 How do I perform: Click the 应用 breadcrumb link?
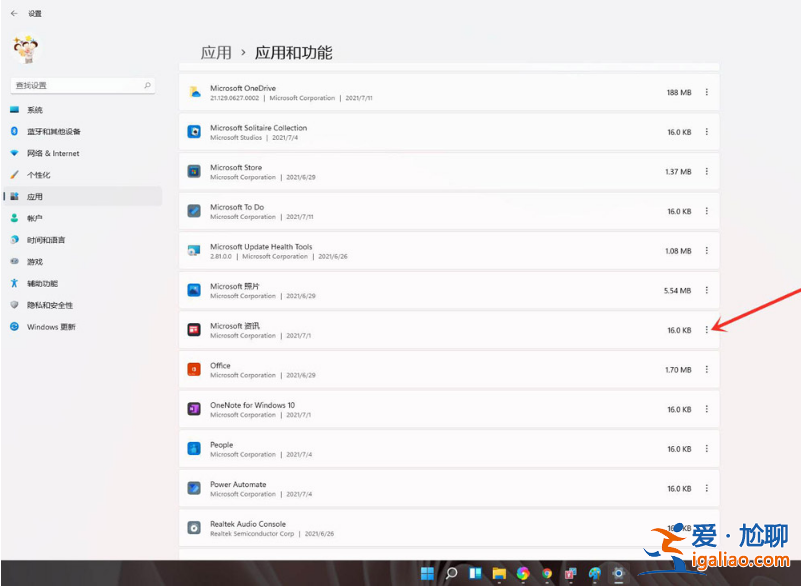tap(216, 53)
